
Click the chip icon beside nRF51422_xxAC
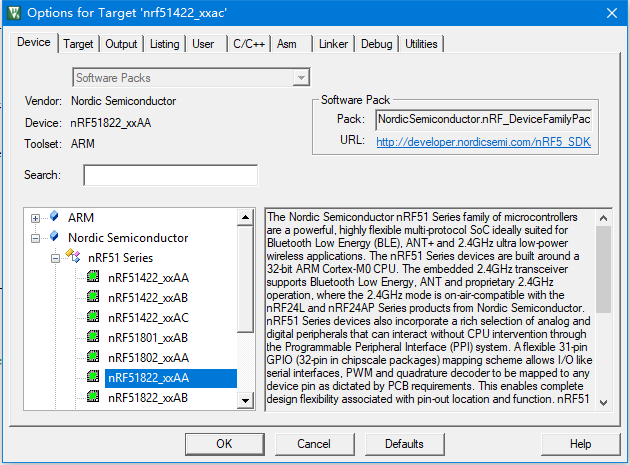[93, 316]
